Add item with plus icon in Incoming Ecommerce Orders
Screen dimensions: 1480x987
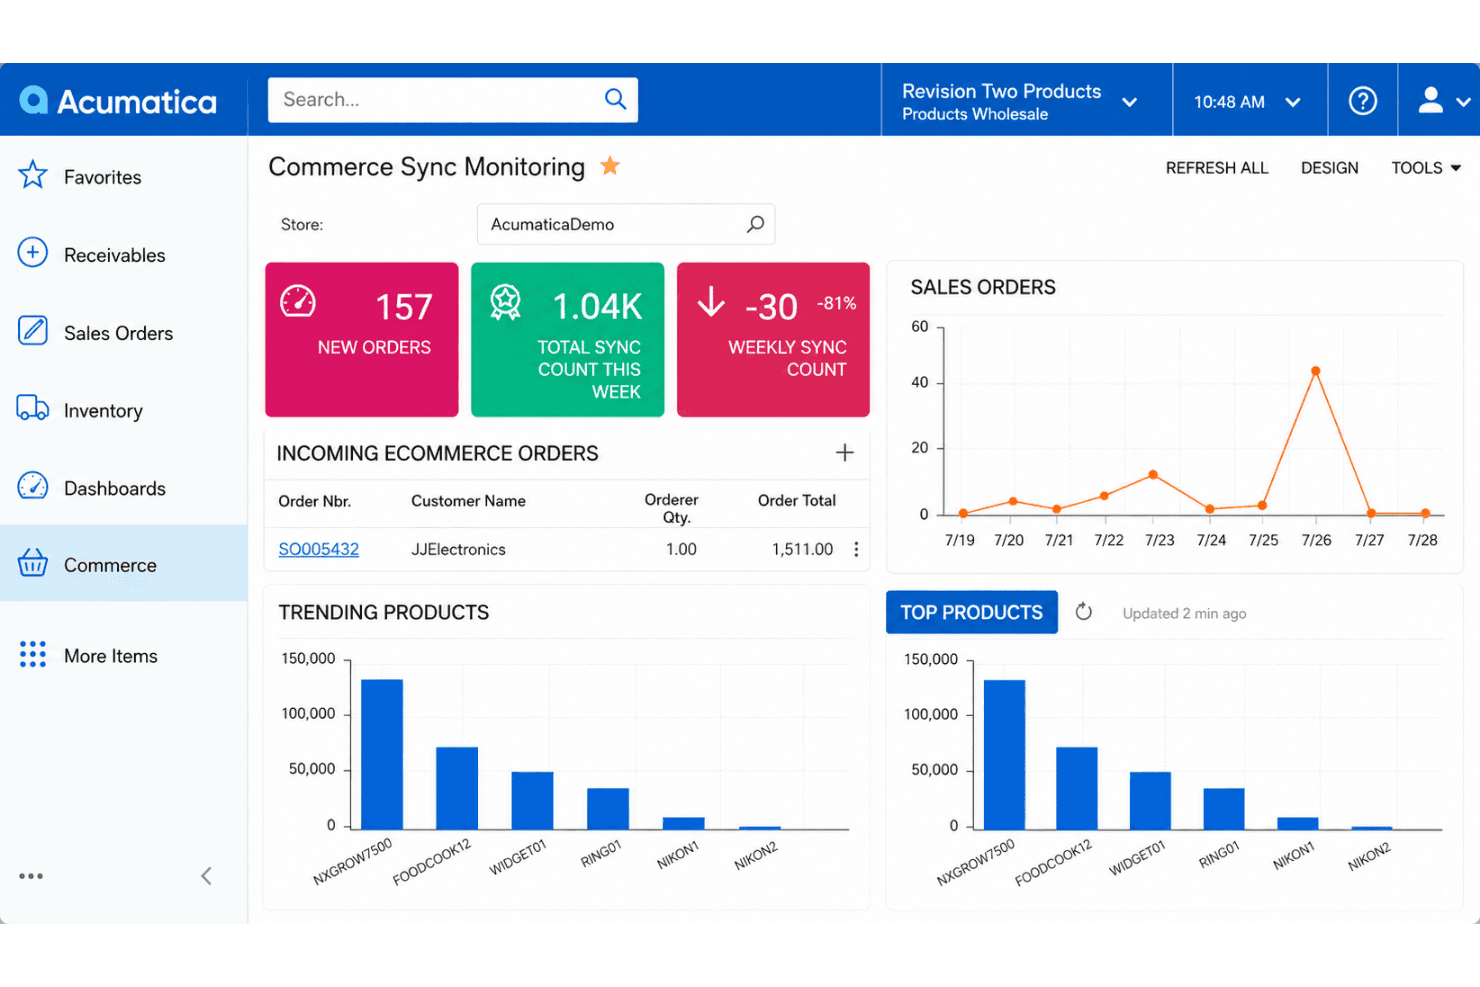pos(845,453)
